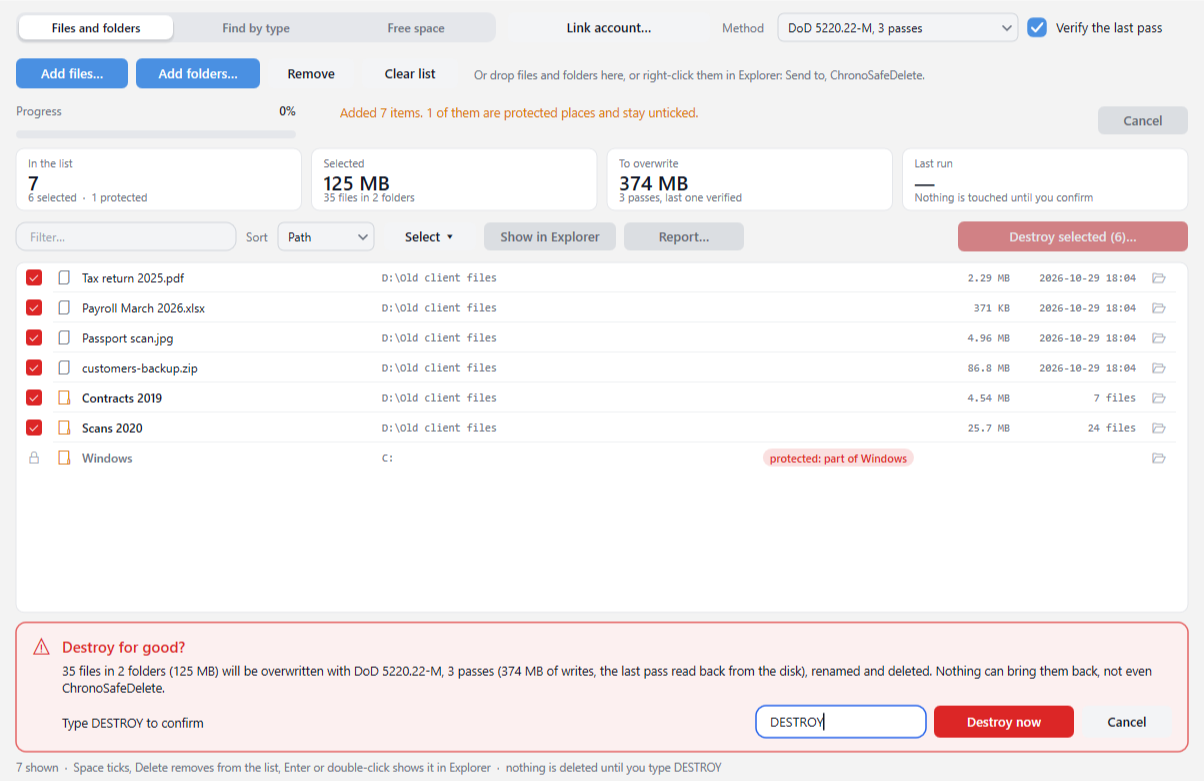This screenshot has width=1204, height=781.
Task: Click the red Destroy now button
Action: click(x=1004, y=722)
